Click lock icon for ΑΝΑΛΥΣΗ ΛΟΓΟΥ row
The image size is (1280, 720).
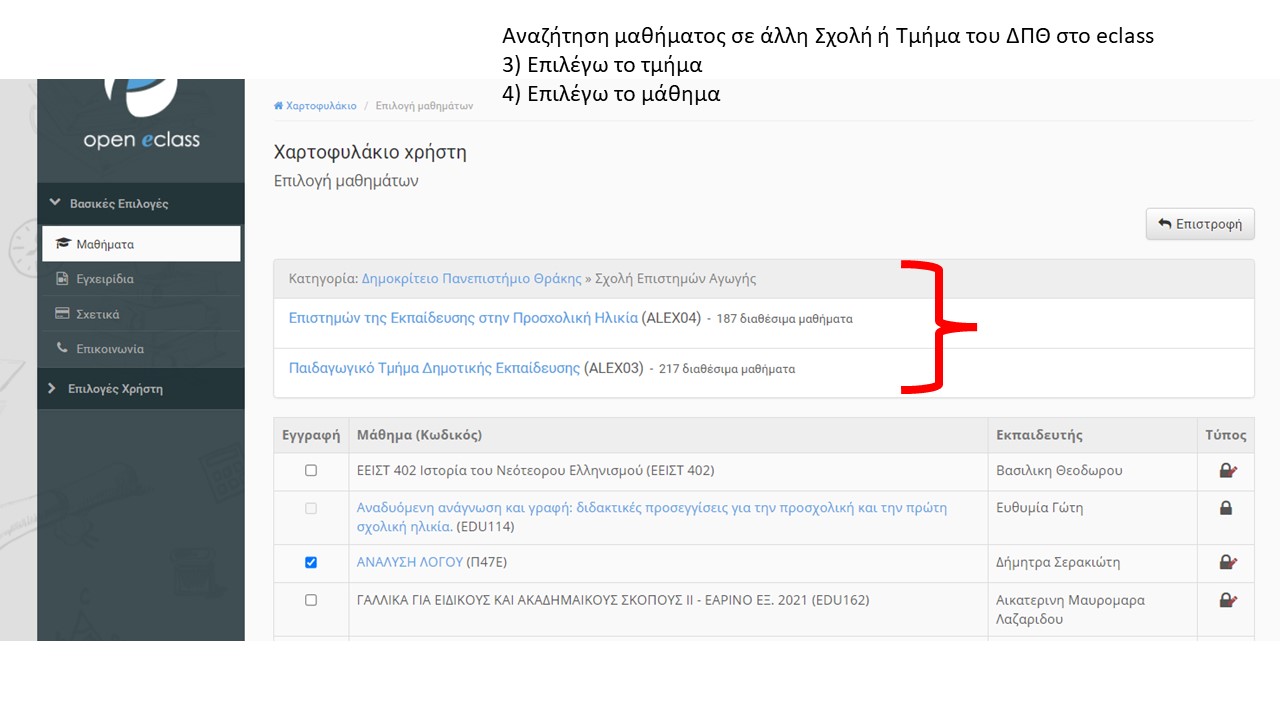coord(1227,563)
